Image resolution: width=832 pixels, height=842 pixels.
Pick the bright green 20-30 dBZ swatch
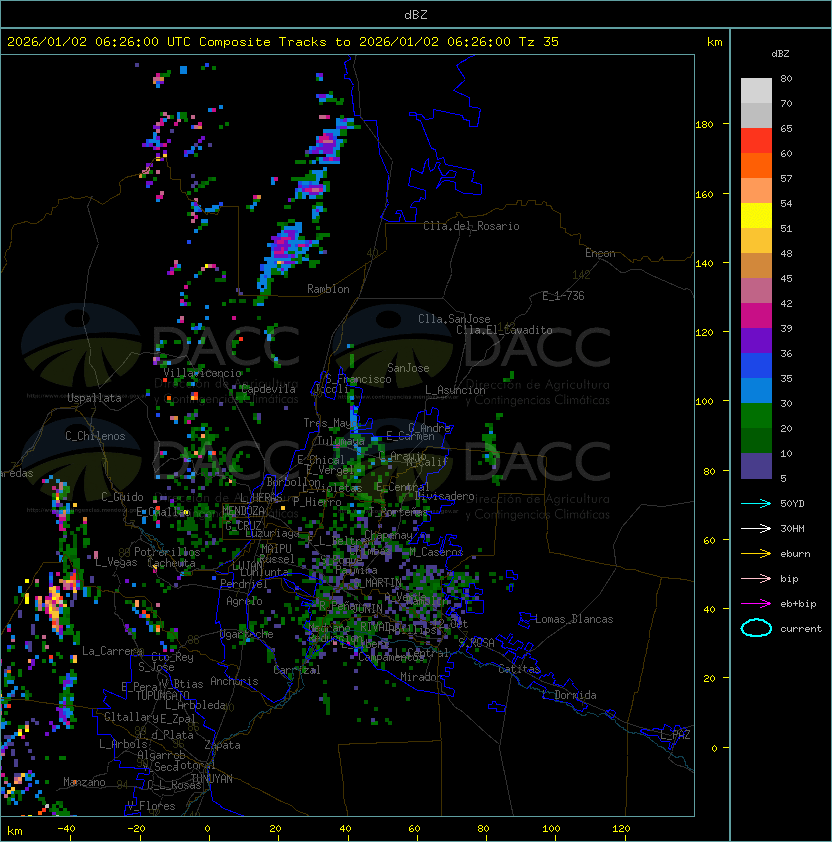(756, 416)
